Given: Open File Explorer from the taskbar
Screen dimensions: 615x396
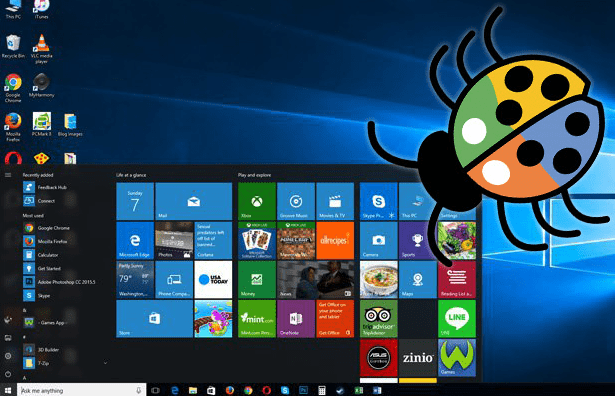Looking at the screenshot, I should click(x=193, y=391).
